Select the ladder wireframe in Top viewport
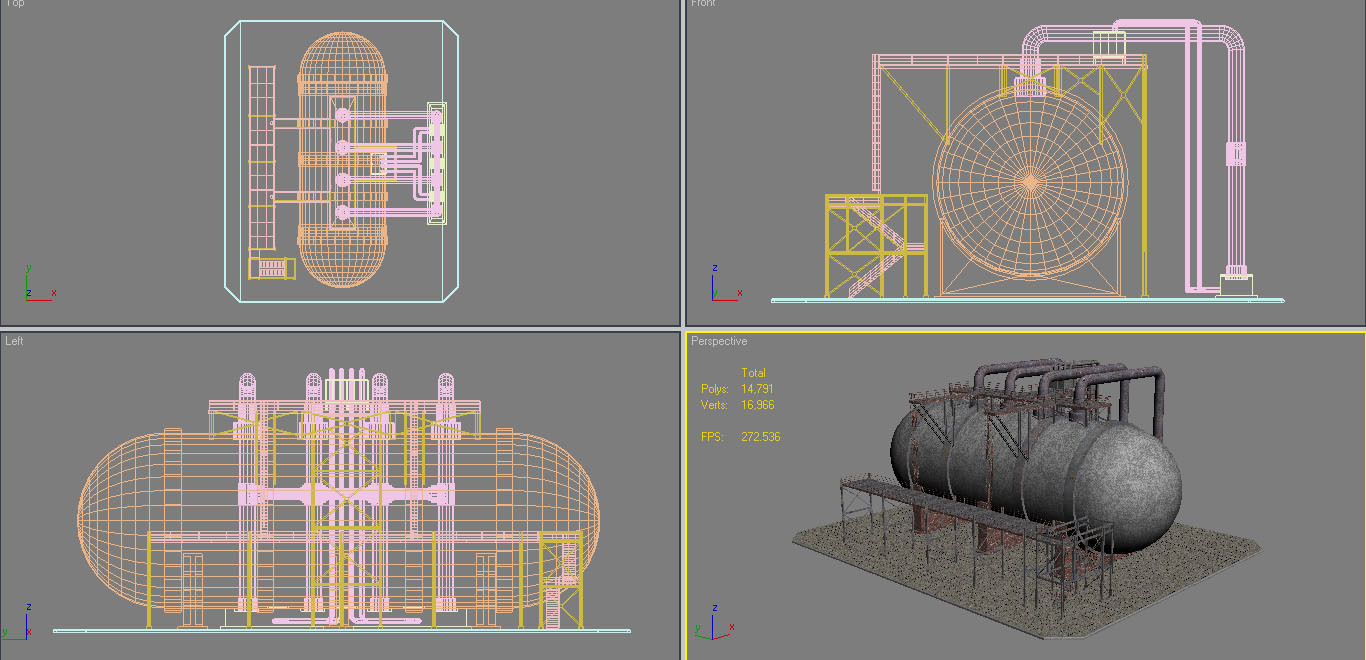 [261, 157]
